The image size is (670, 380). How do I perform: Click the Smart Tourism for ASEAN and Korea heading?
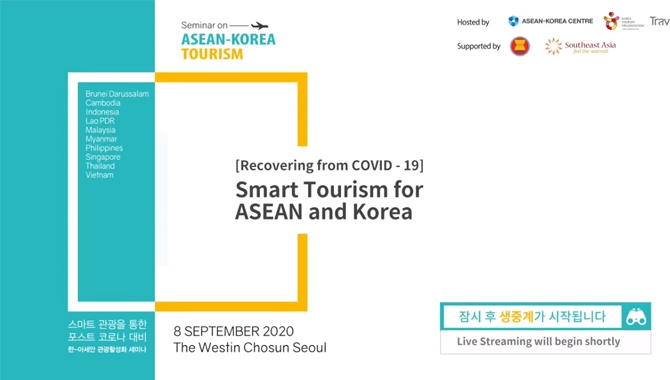pyautogui.click(x=329, y=200)
